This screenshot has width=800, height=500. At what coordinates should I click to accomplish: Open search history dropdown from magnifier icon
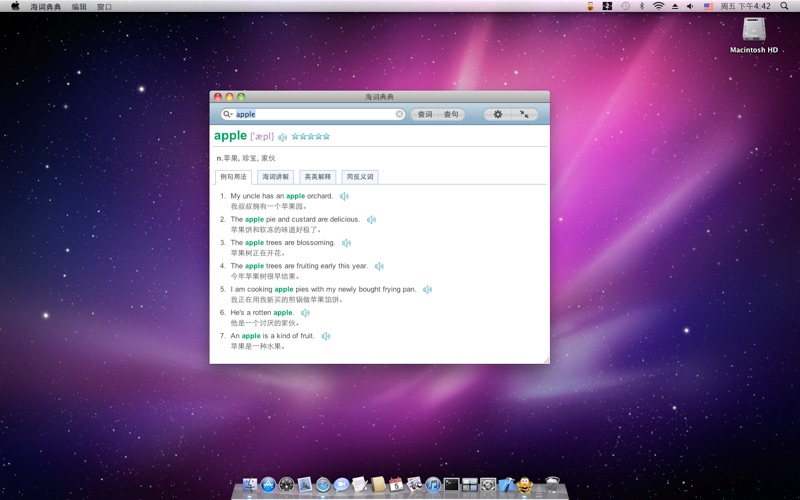(228, 114)
